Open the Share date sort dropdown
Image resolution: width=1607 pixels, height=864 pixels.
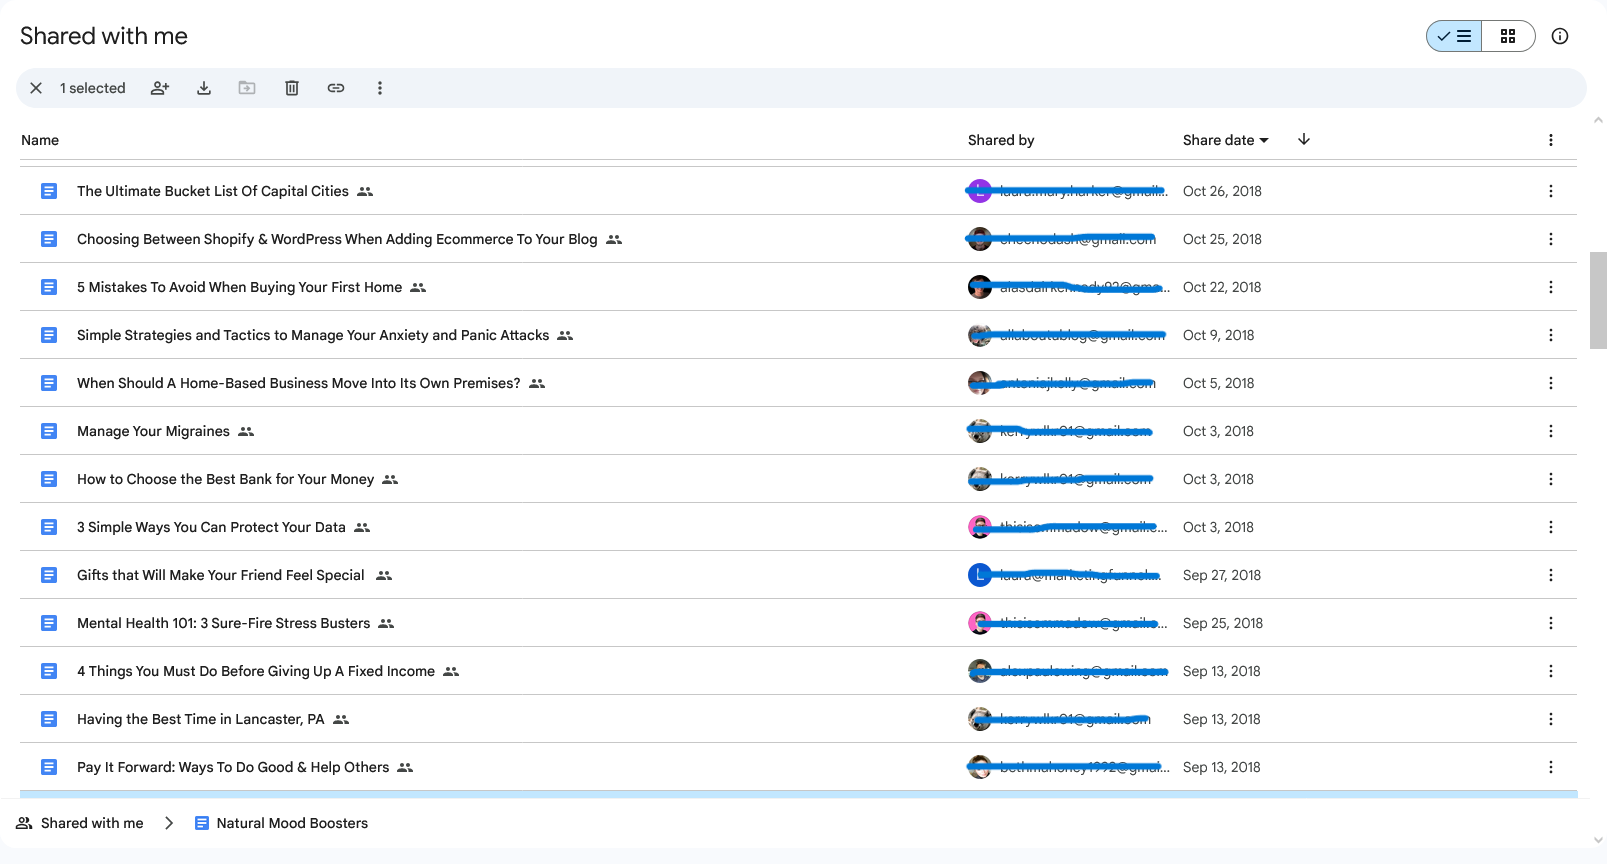point(1225,140)
